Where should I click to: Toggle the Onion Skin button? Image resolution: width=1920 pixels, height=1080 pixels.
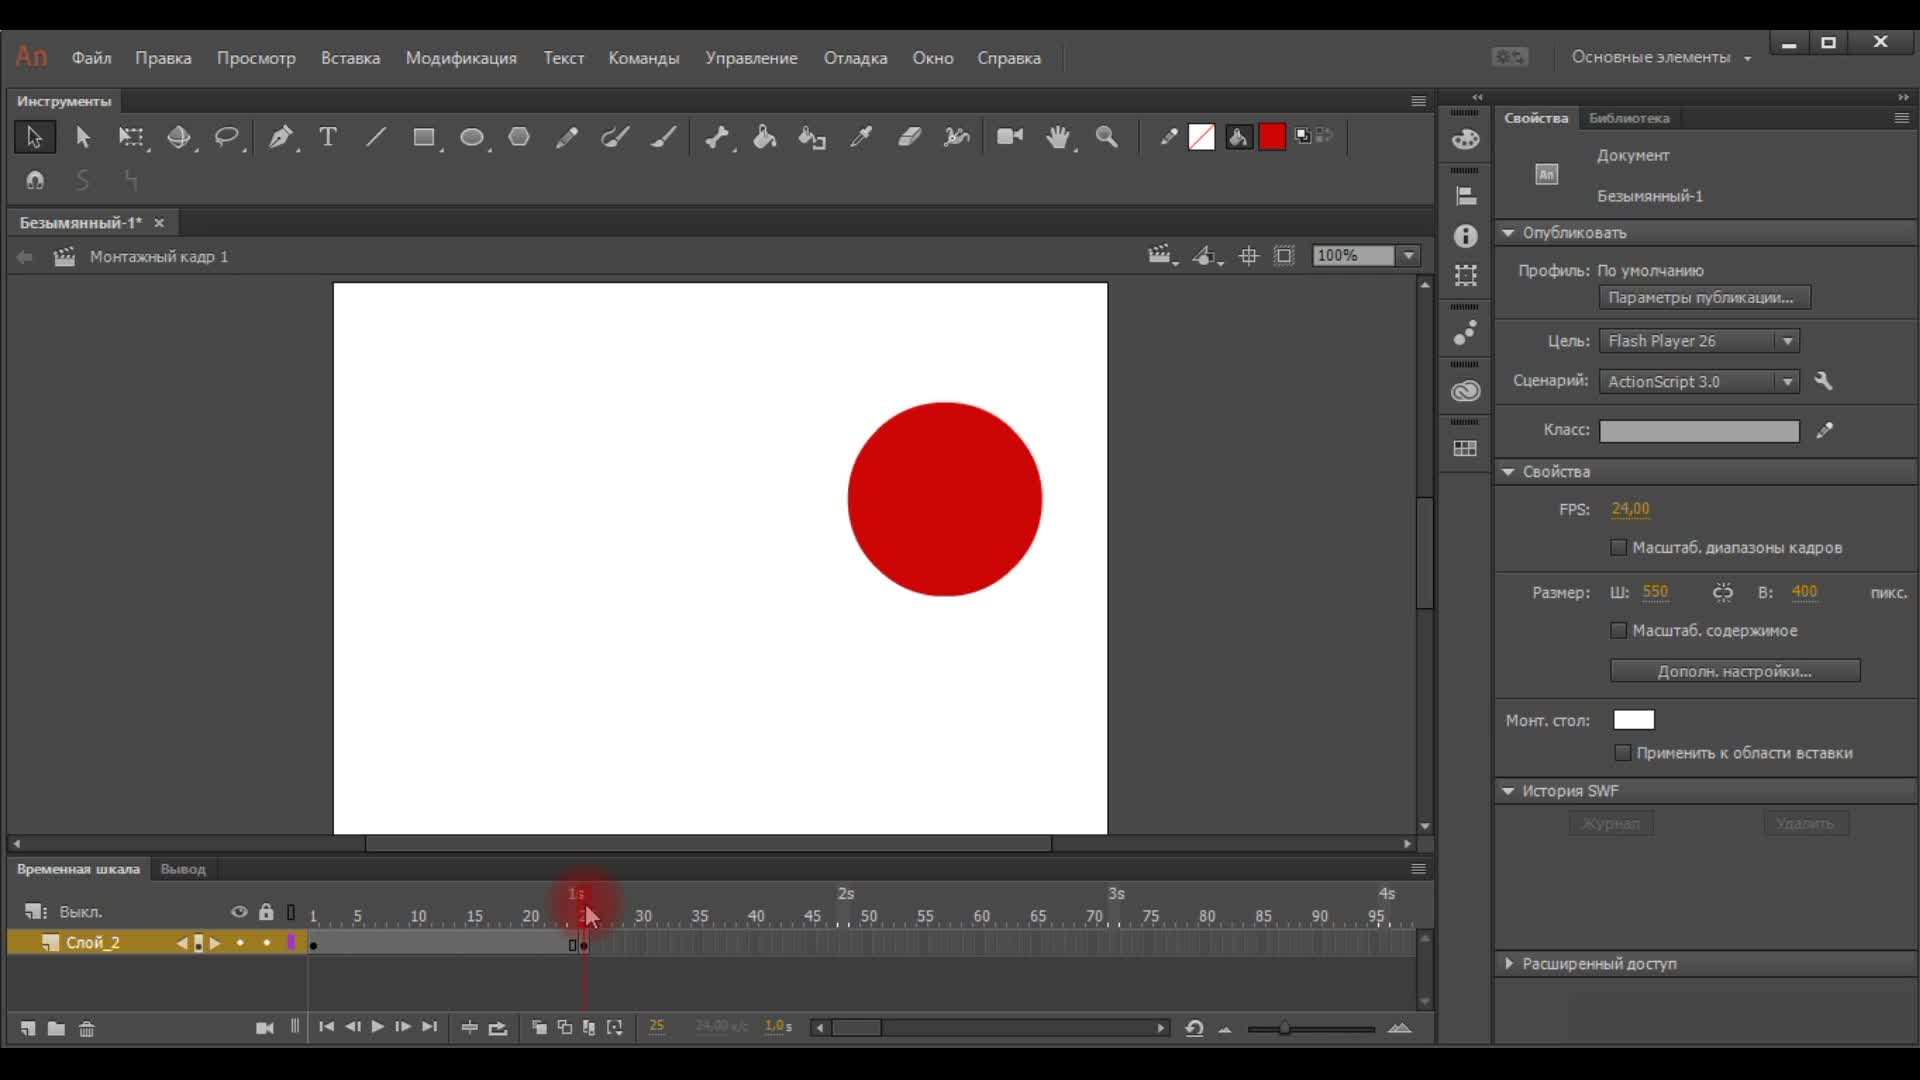click(x=539, y=1027)
